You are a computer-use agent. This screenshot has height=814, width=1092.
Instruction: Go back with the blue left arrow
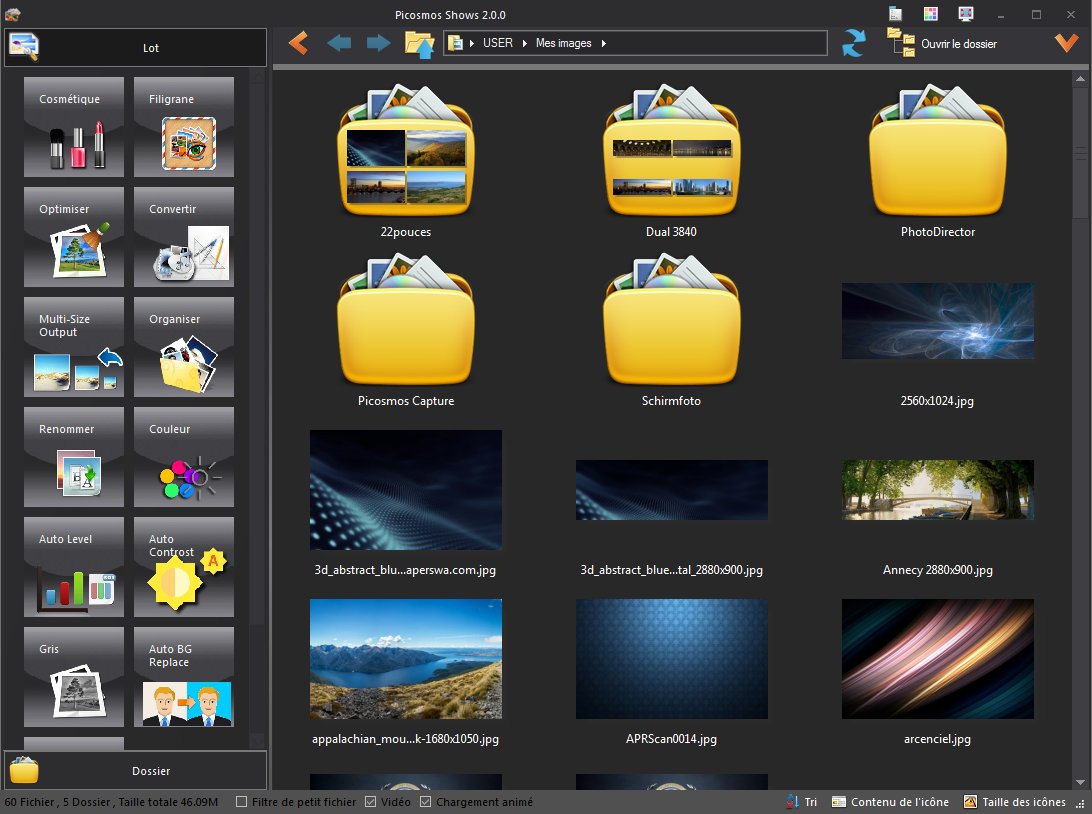(x=339, y=43)
